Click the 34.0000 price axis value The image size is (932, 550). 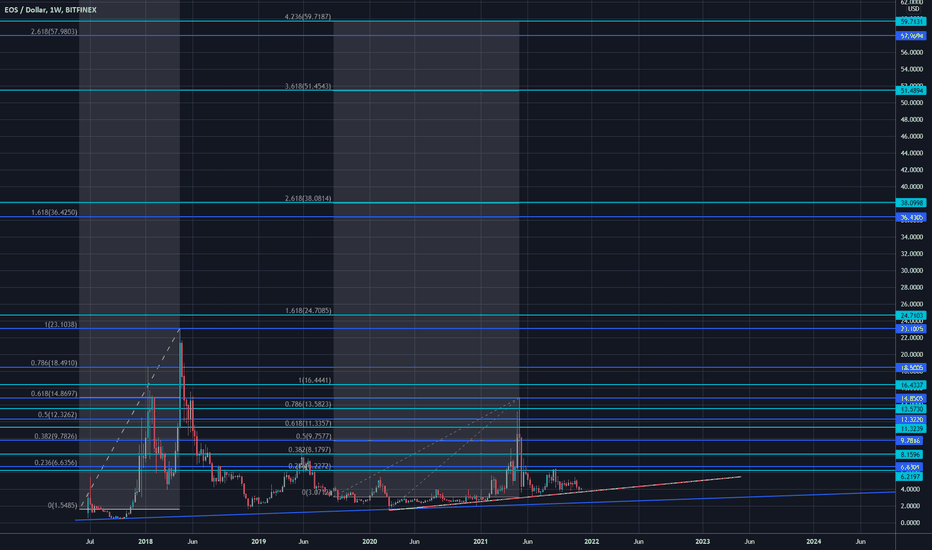[x=911, y=237]
